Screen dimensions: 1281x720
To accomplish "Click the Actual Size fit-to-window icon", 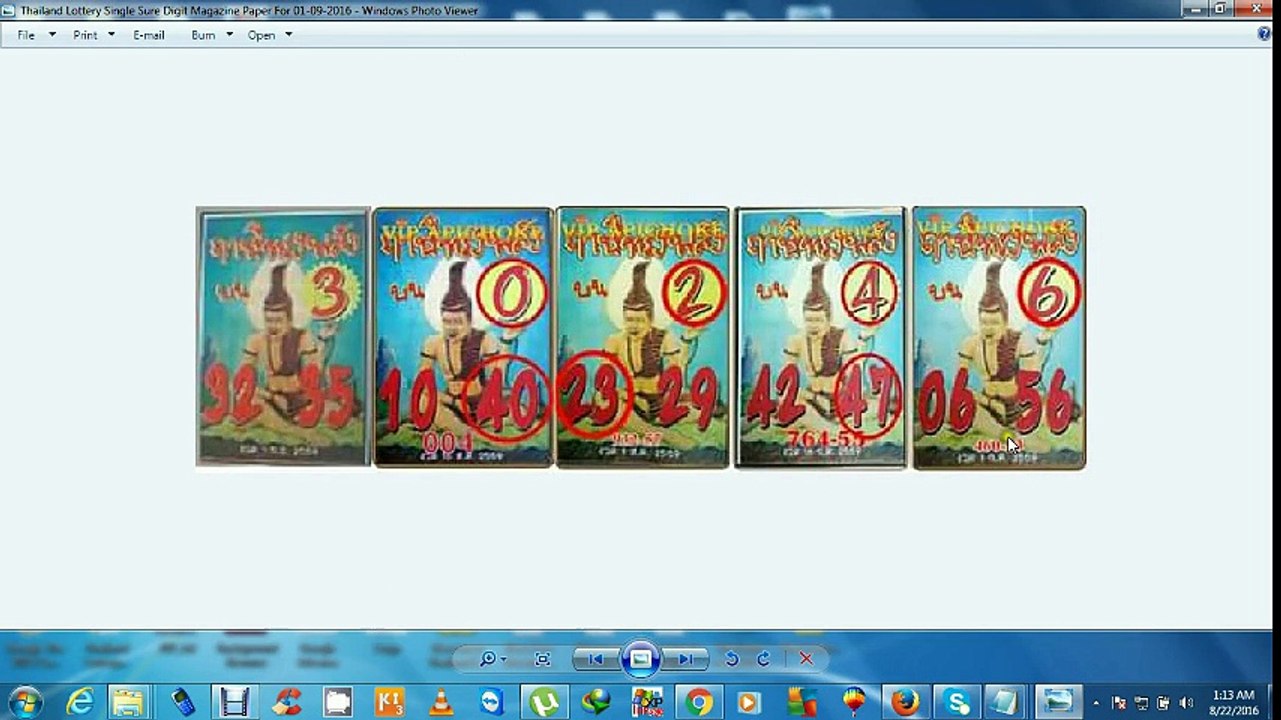I will coord(543,659).
